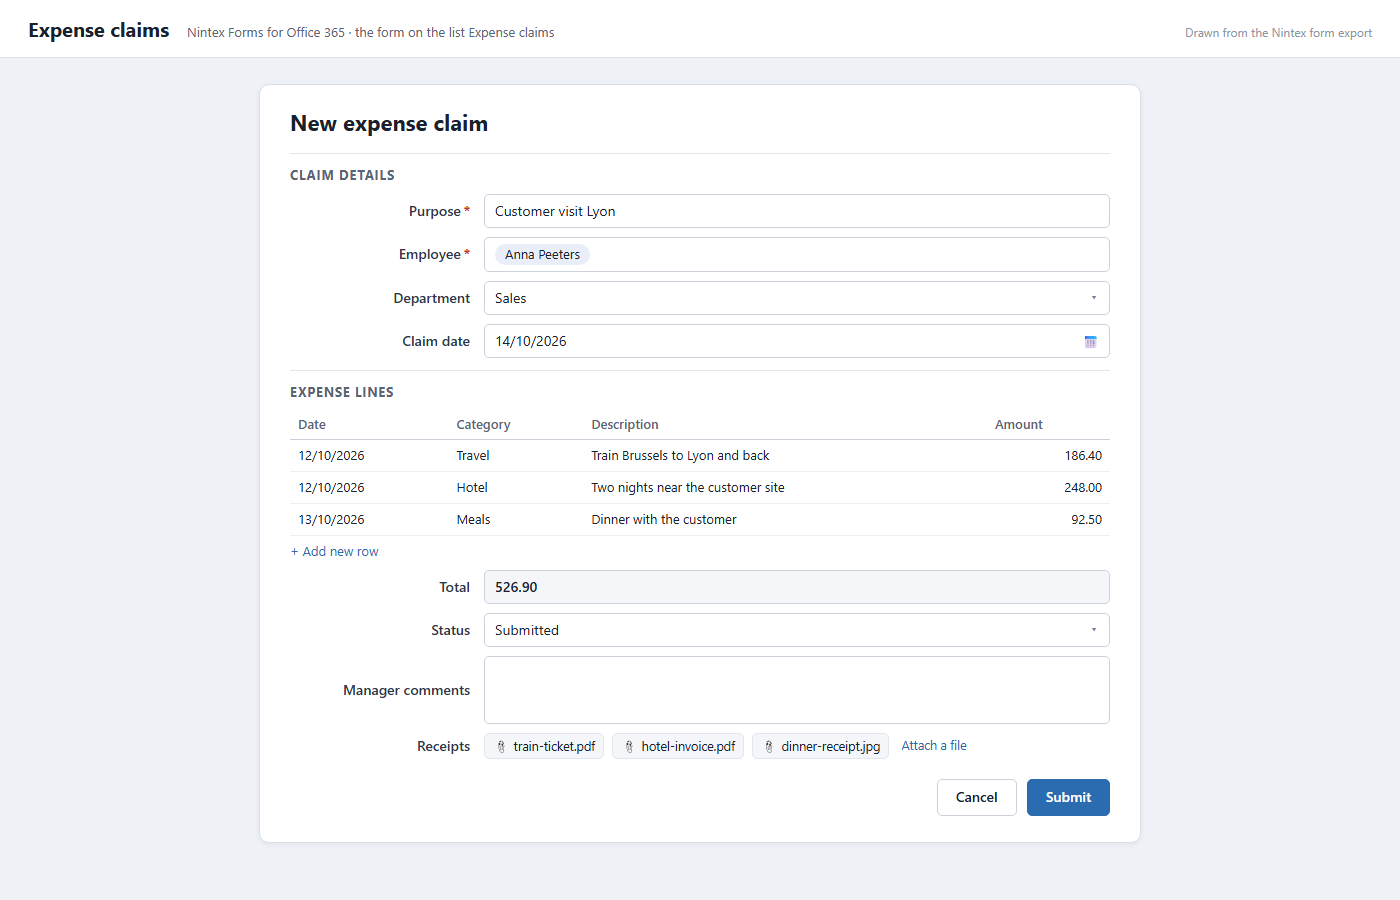Open the dinner-receipt.jpg attachment
The height and width of the screenshot is (900, 1400).
click(820, 746)
